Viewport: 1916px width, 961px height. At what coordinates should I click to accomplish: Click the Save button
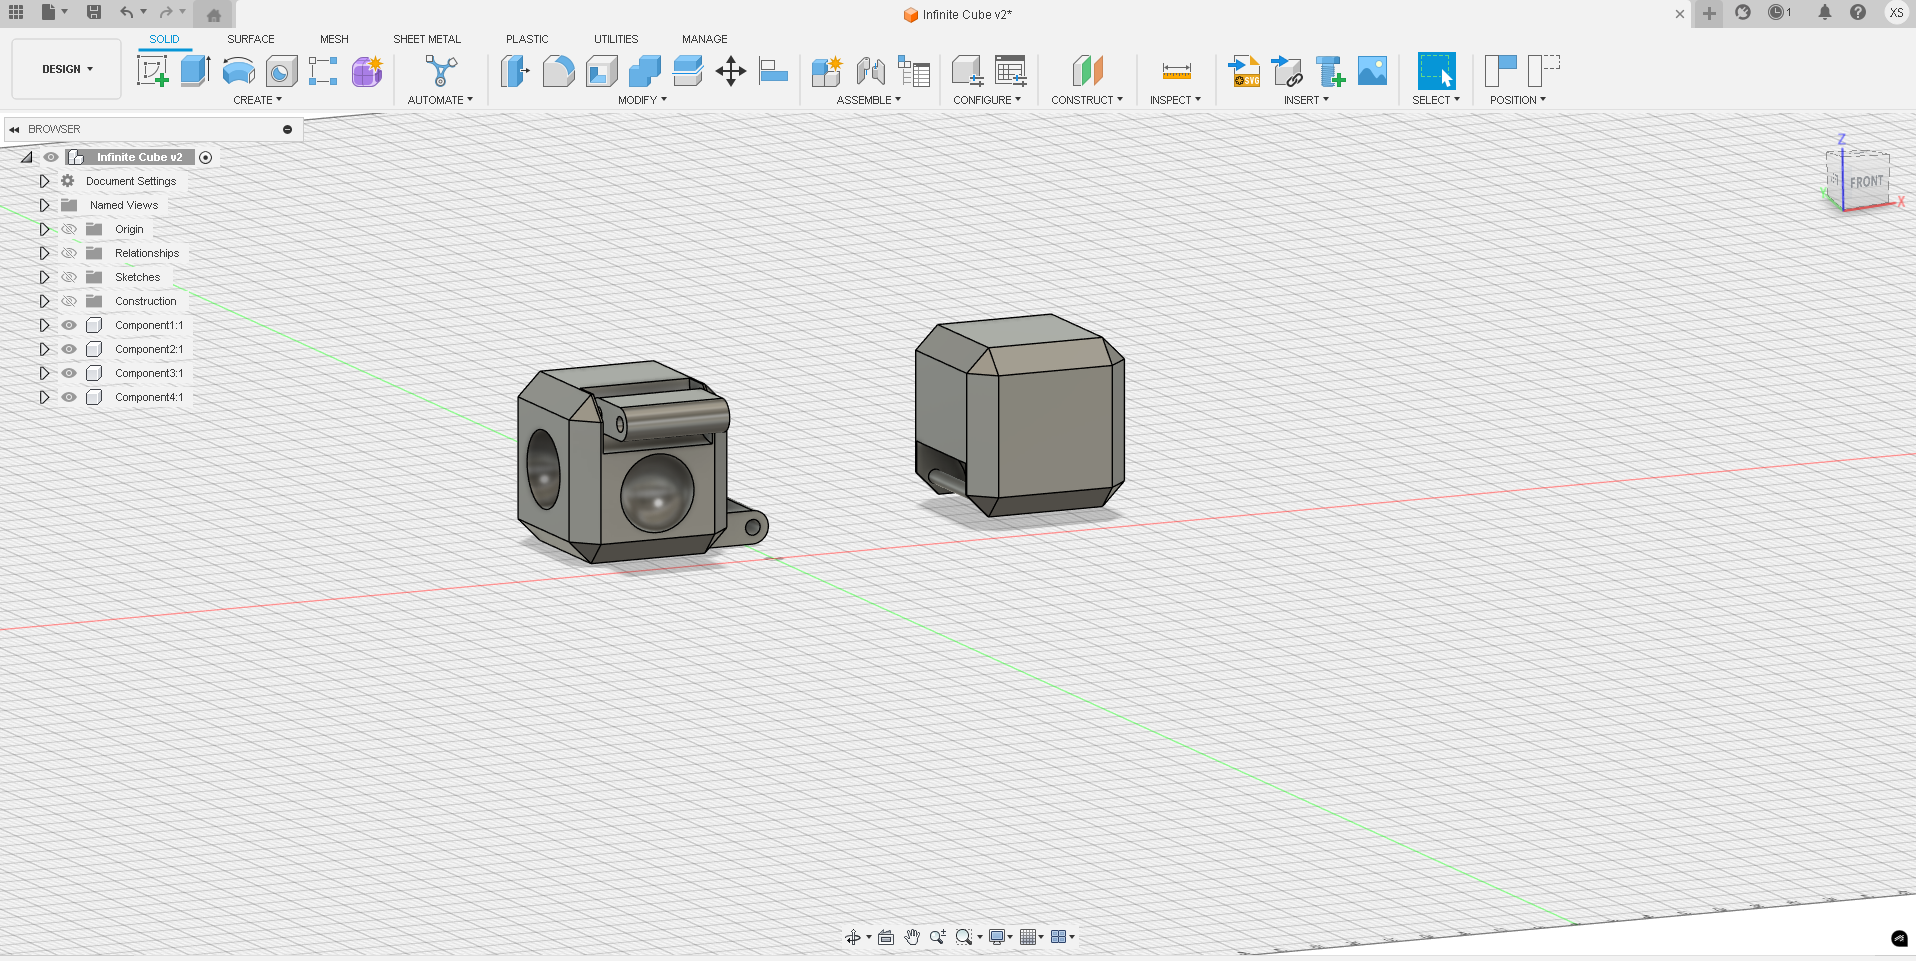click(94, 12)
